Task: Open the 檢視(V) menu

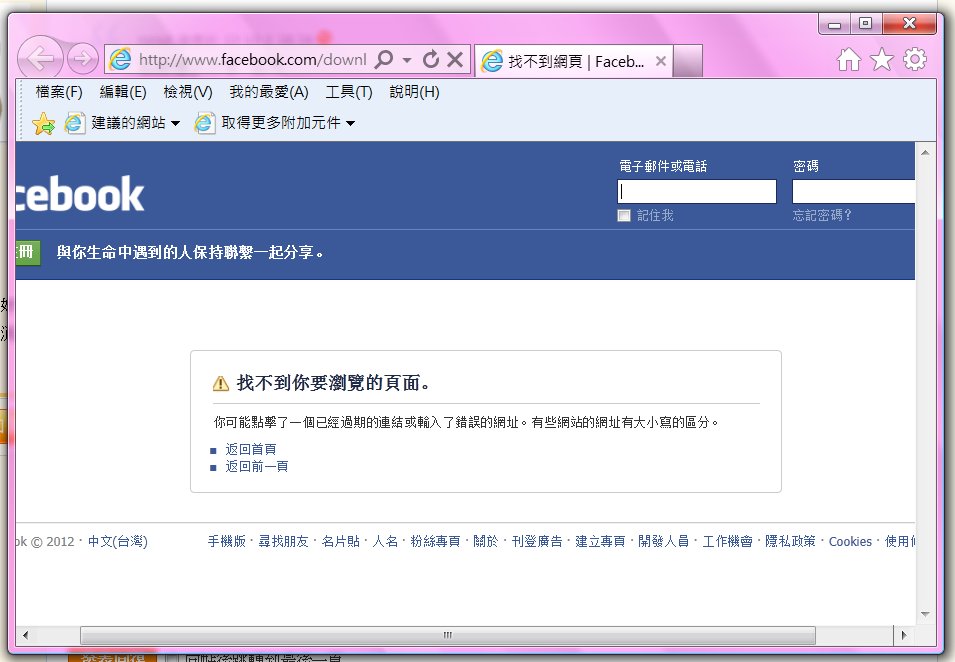Action: (x=188, y=92)
